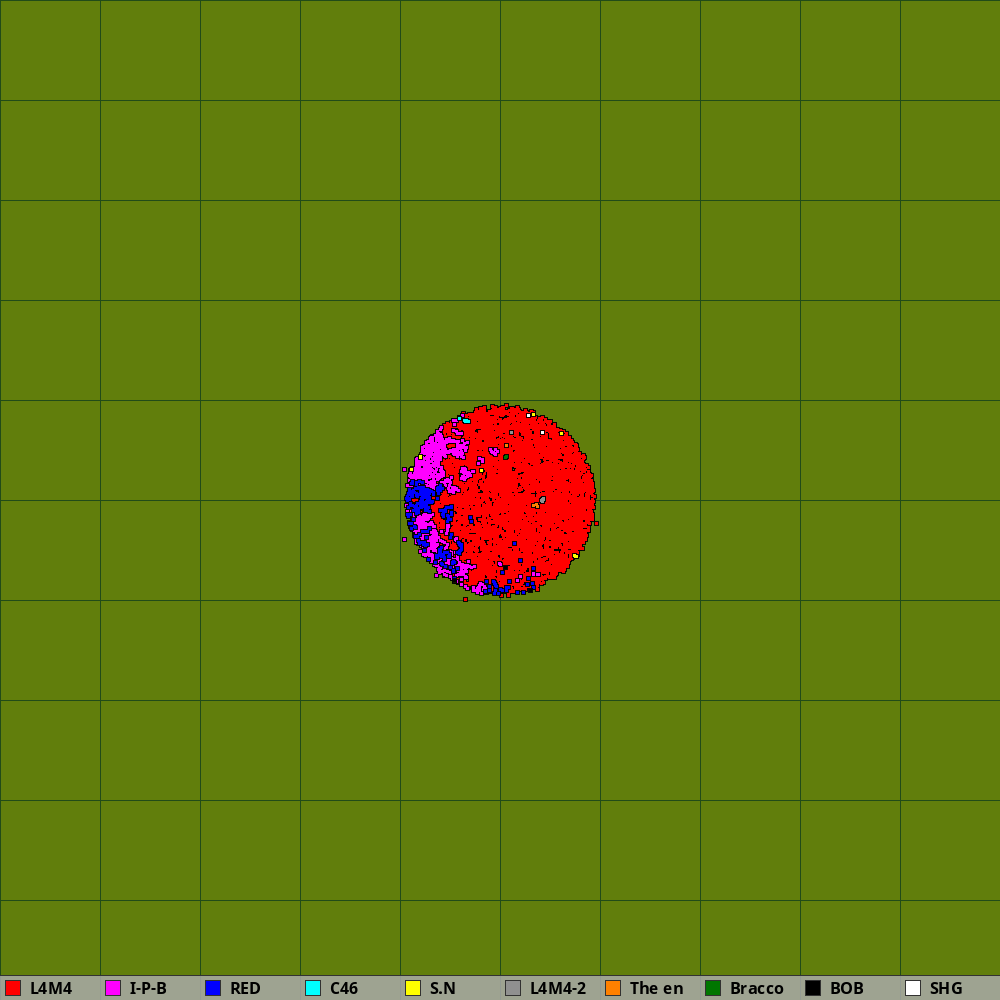Click the orange 'The en' legend swatch
1000x1000 pixels.
(x=613, y=988)
